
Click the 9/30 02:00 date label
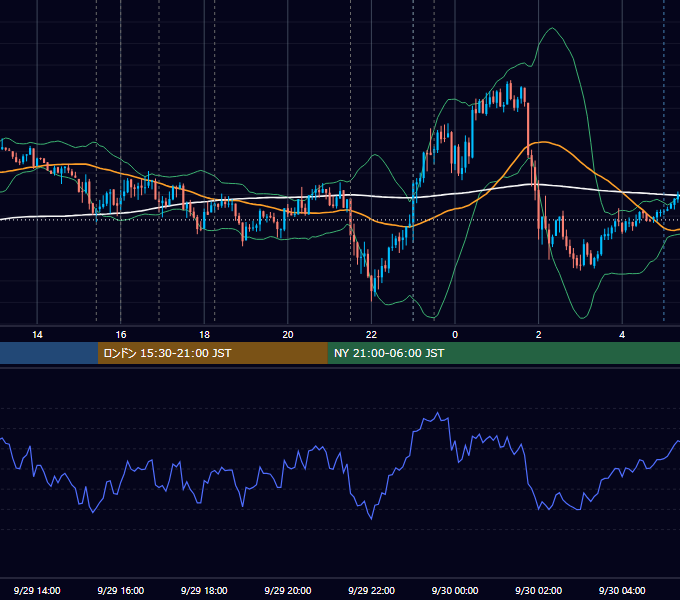point(539,590)
